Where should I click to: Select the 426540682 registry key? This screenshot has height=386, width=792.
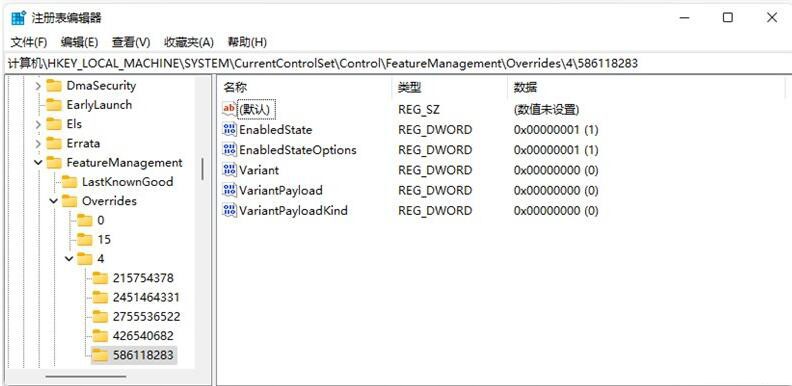coord(143,336)
